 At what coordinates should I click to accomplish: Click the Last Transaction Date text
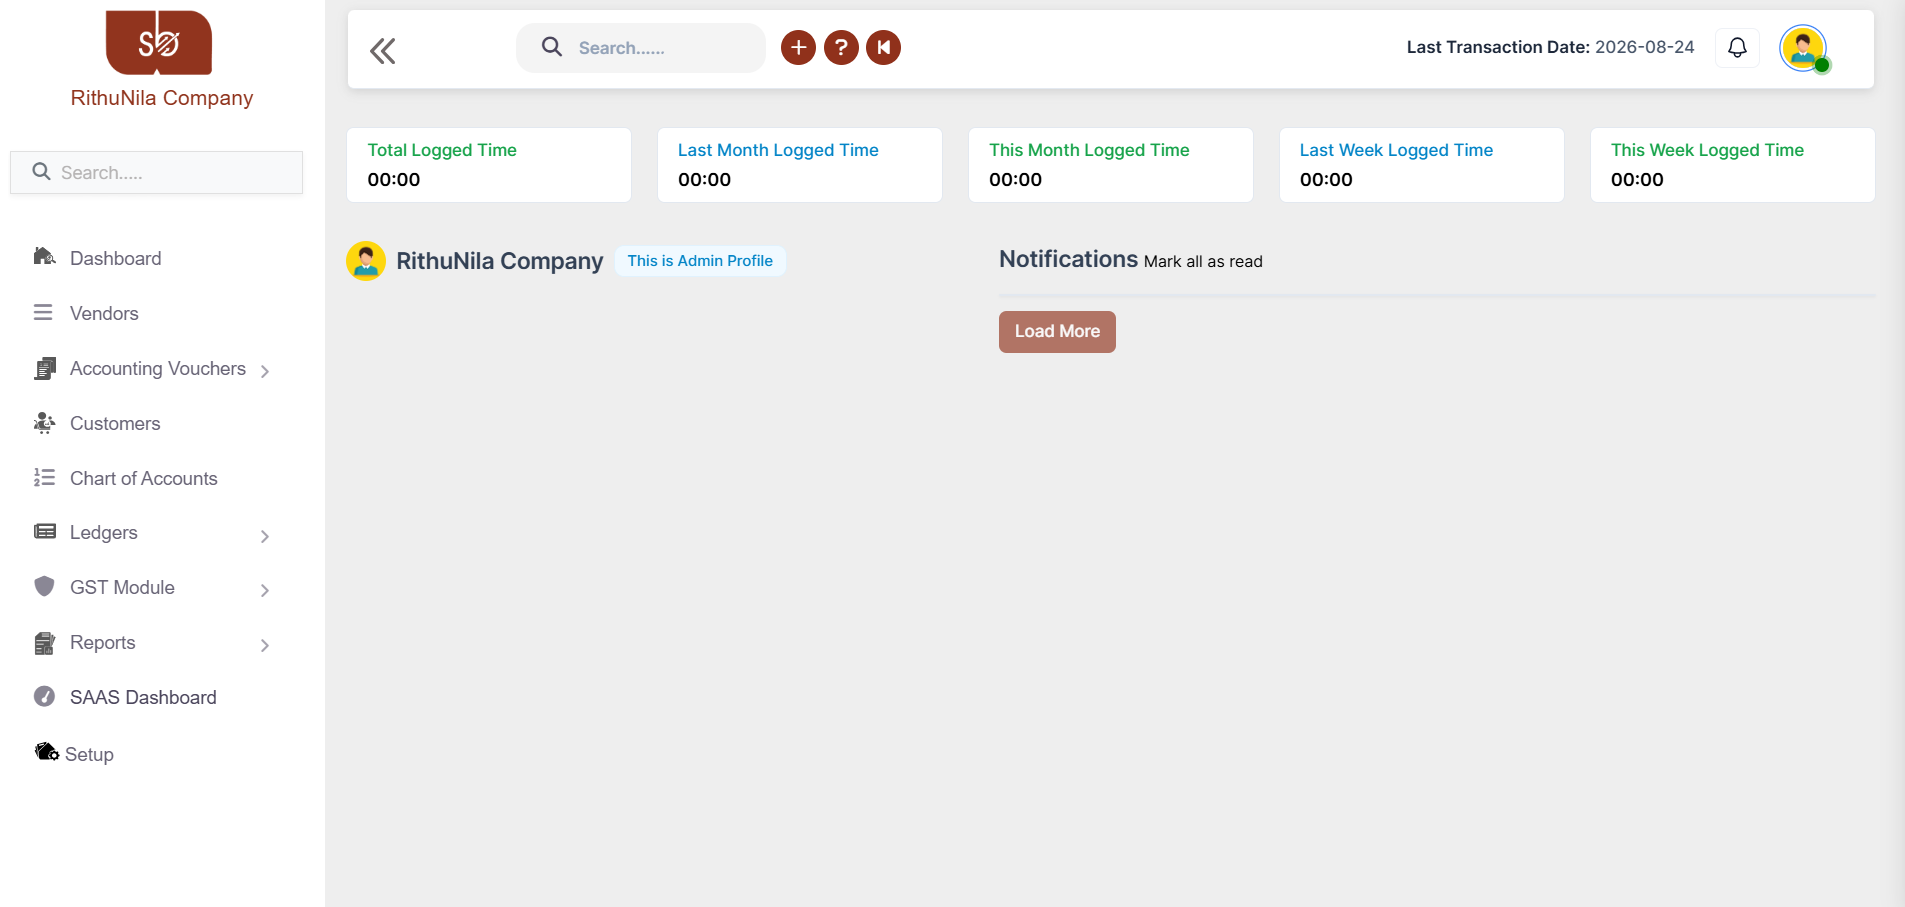(1550, 47)
